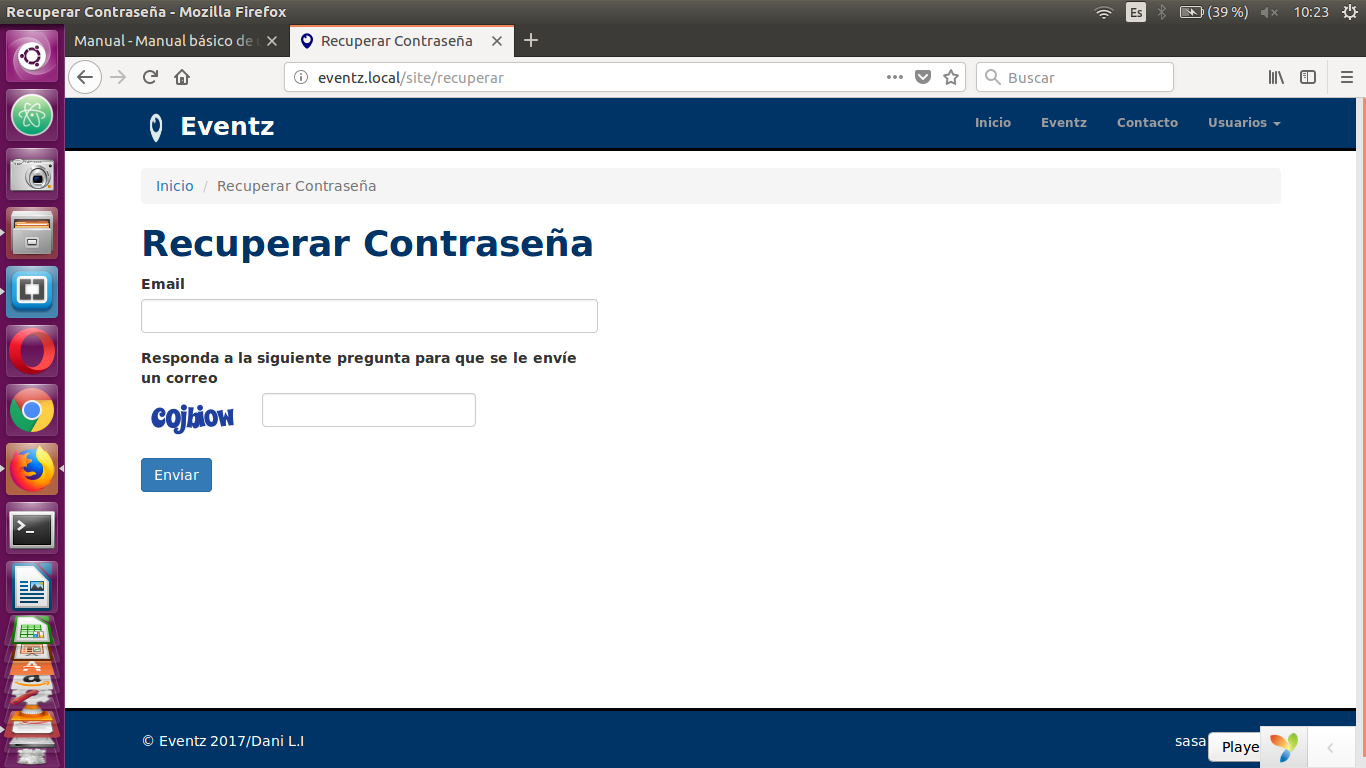1366x768 pixels.
Task: Open Contacto nav menu item
Action: pyautogui.click(x=1147, y=122)
